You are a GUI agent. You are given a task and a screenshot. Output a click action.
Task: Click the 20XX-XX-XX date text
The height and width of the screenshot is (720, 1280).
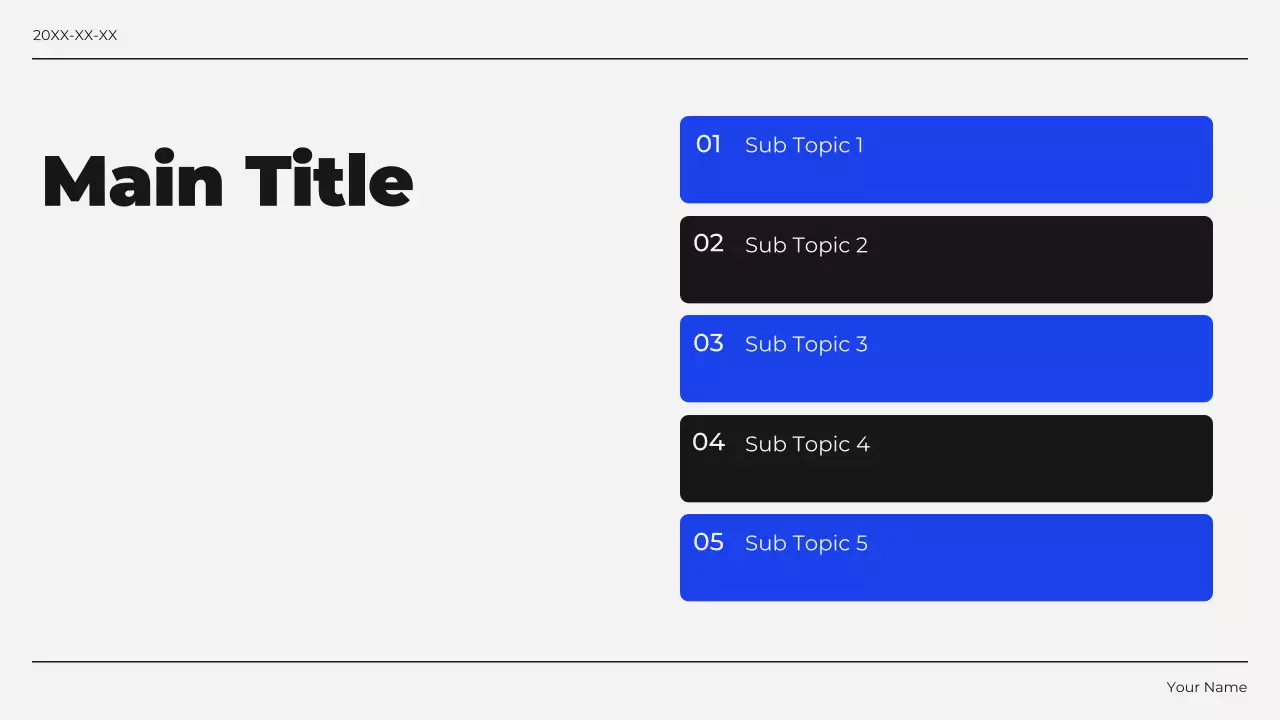(75, 35)
